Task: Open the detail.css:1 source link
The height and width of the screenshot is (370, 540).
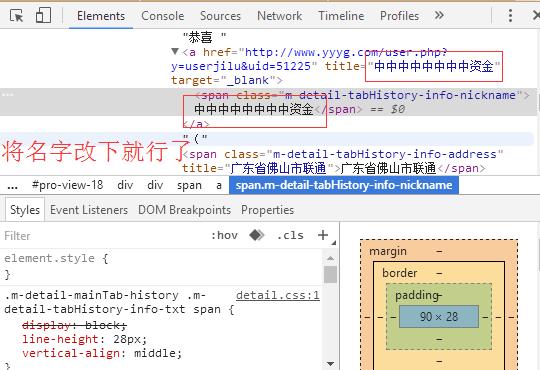Action: pyautogui.click(x=278, y=295)
